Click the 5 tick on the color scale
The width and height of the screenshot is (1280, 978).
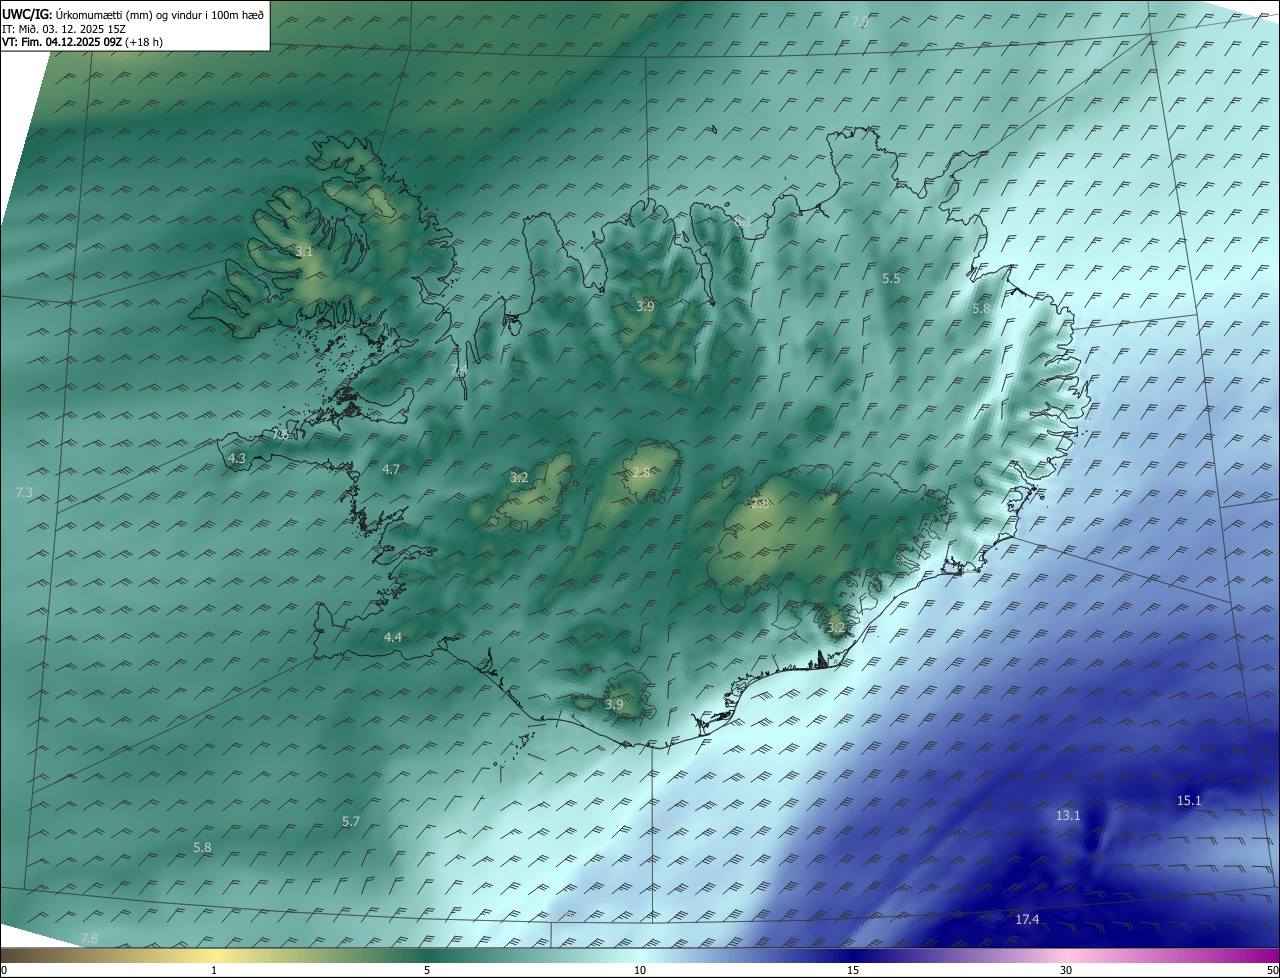[427, 970]
